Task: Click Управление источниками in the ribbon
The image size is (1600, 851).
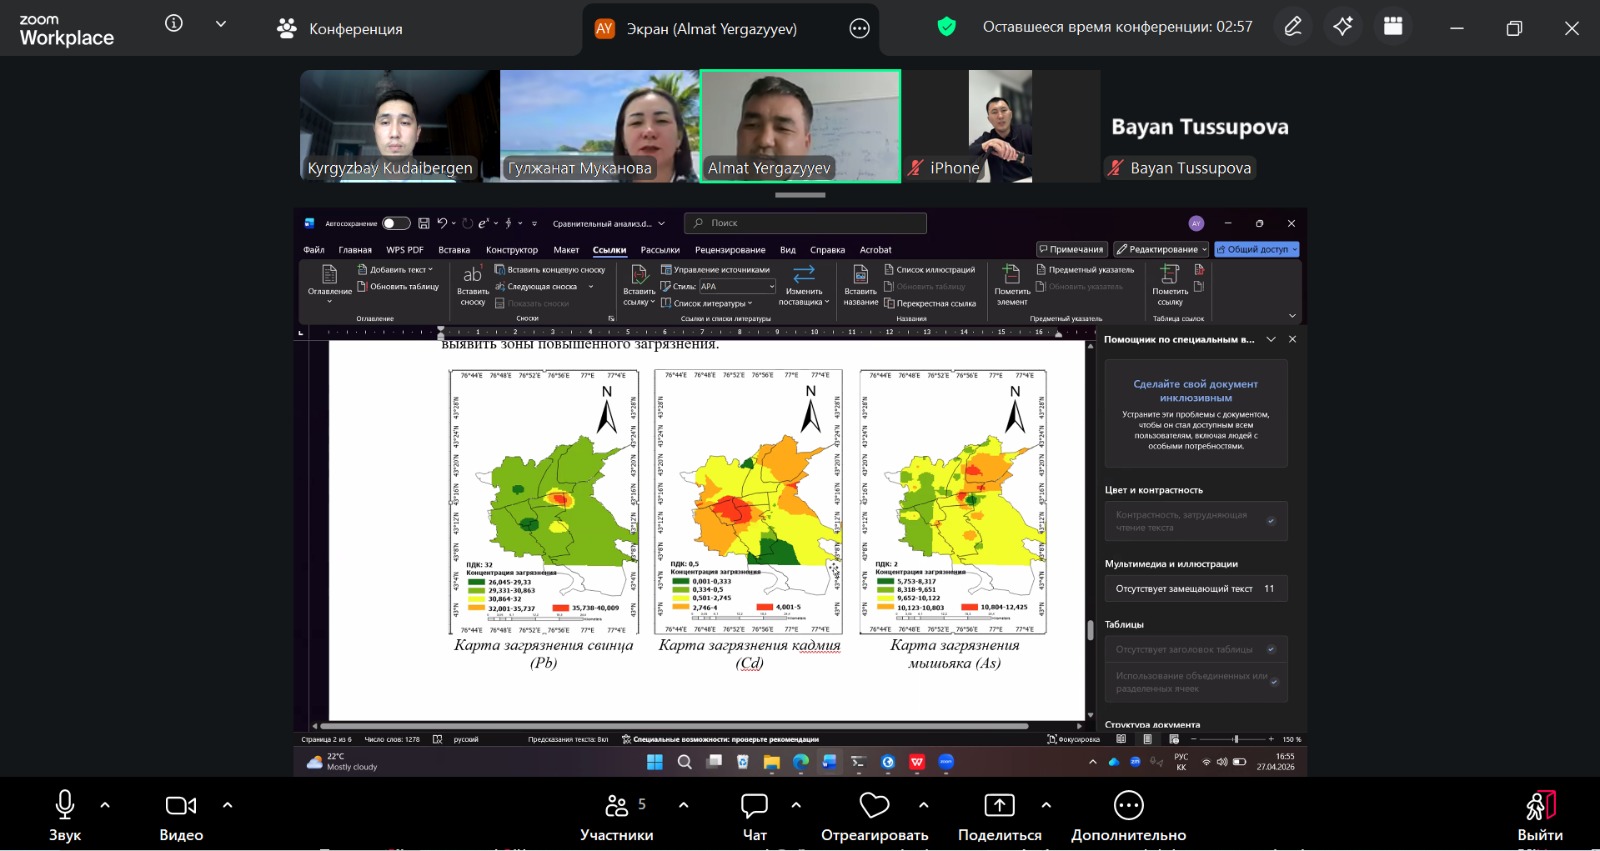Action: click(715, 270)
